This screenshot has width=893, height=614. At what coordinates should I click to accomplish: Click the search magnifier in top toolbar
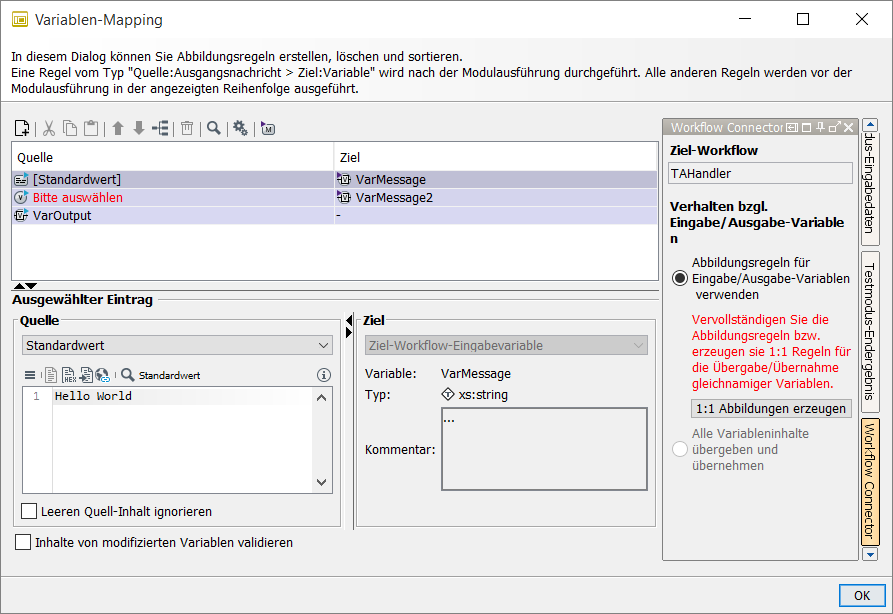(x=213, y=128)
